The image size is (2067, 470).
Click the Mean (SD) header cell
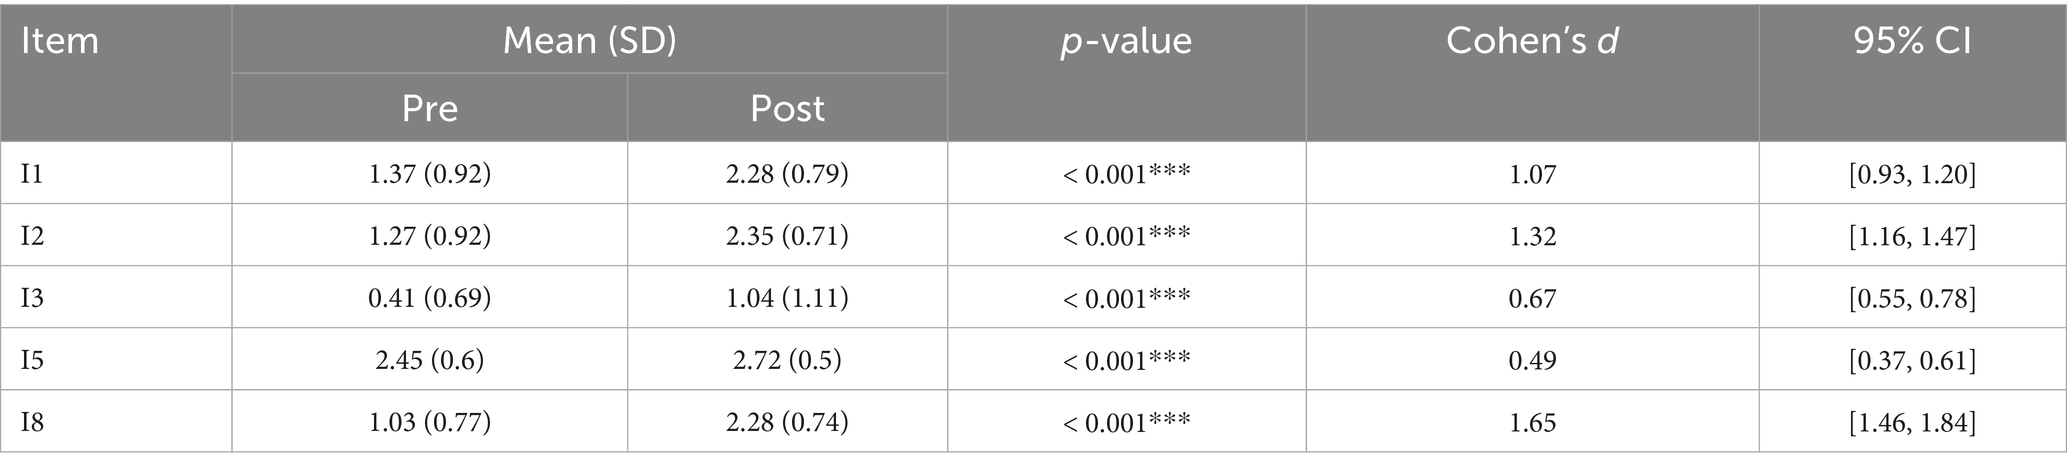589,40
